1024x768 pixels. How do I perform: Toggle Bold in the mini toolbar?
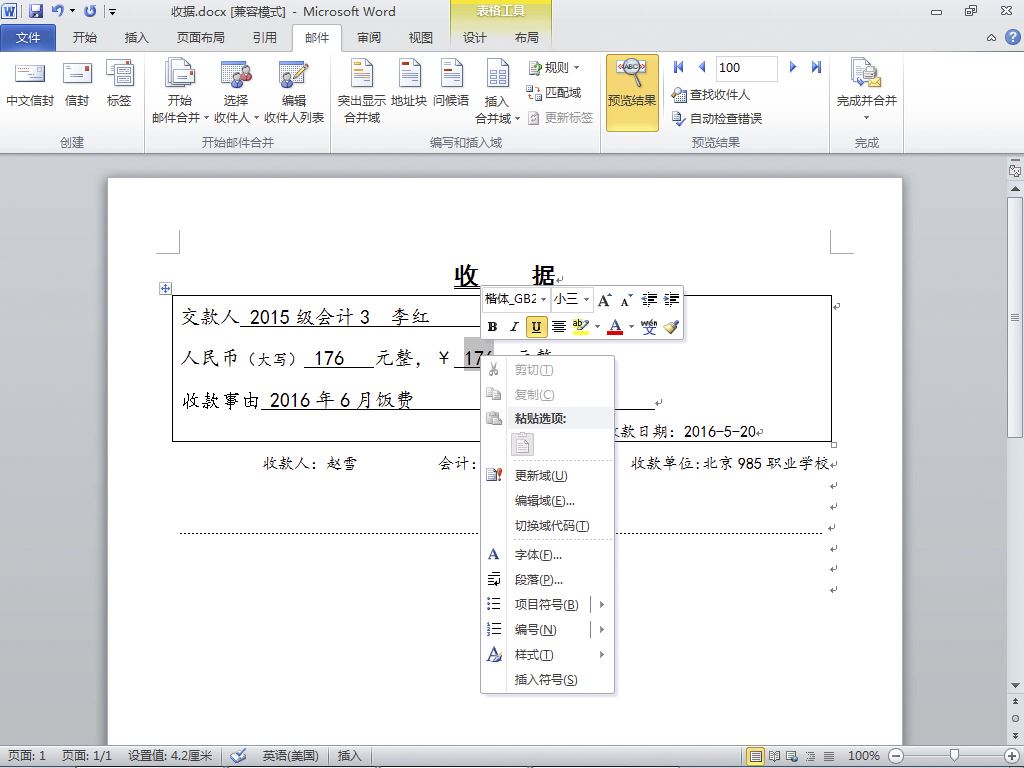[x=492, y=327]
